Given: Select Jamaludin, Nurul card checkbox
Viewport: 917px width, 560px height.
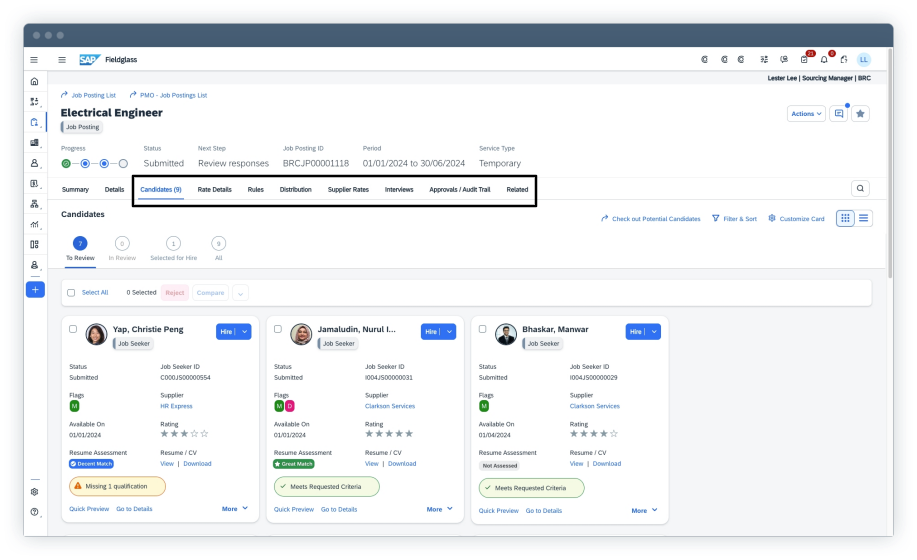Looking at the screenshot, I should tap(278, 329).
